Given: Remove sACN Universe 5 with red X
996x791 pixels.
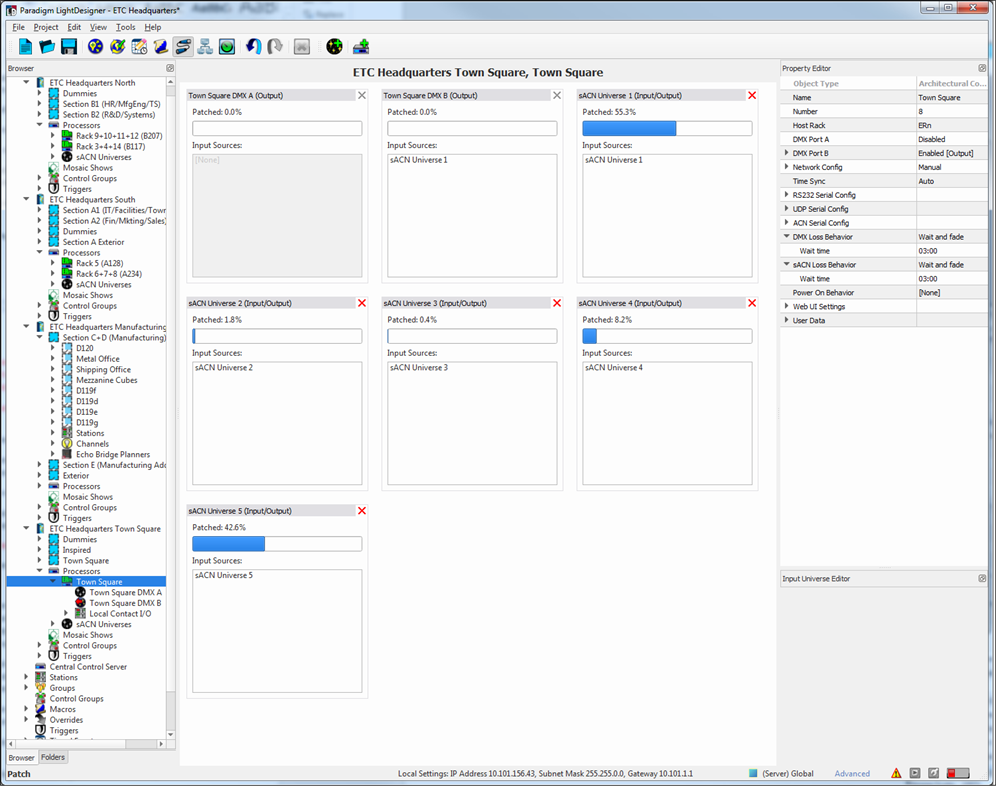Looking at the screenshot, I should (x=362, y=511).
